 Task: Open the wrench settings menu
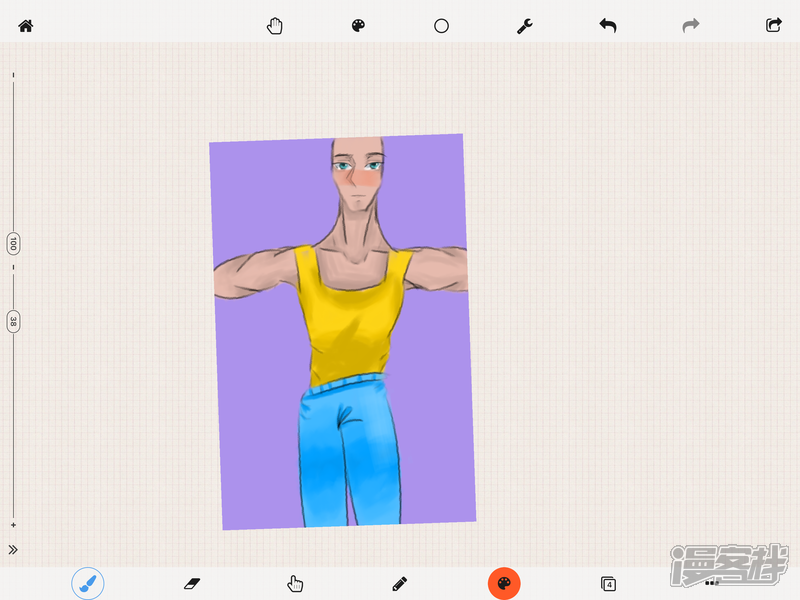pyautogui.click(x=524, y=26)
